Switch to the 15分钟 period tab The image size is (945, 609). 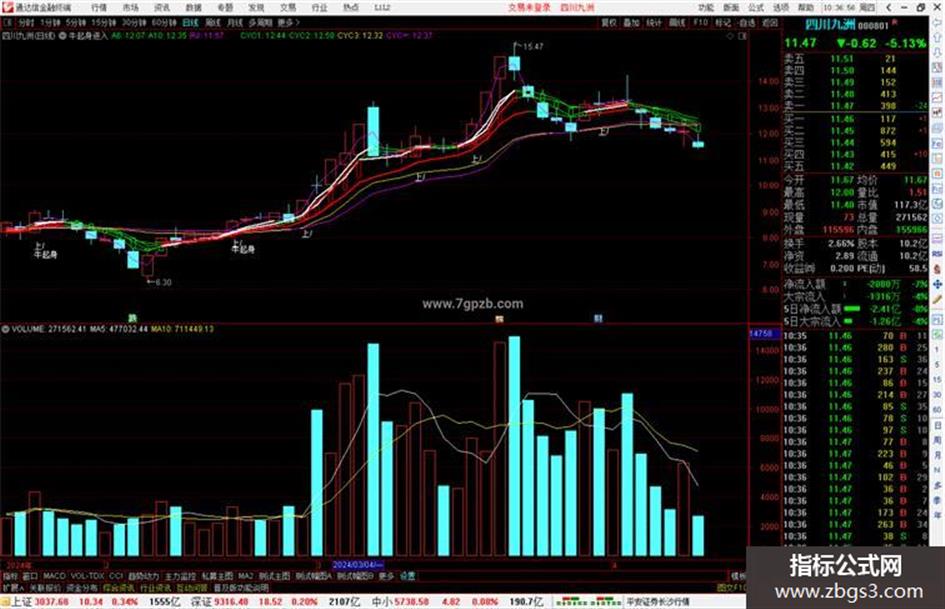104,23
